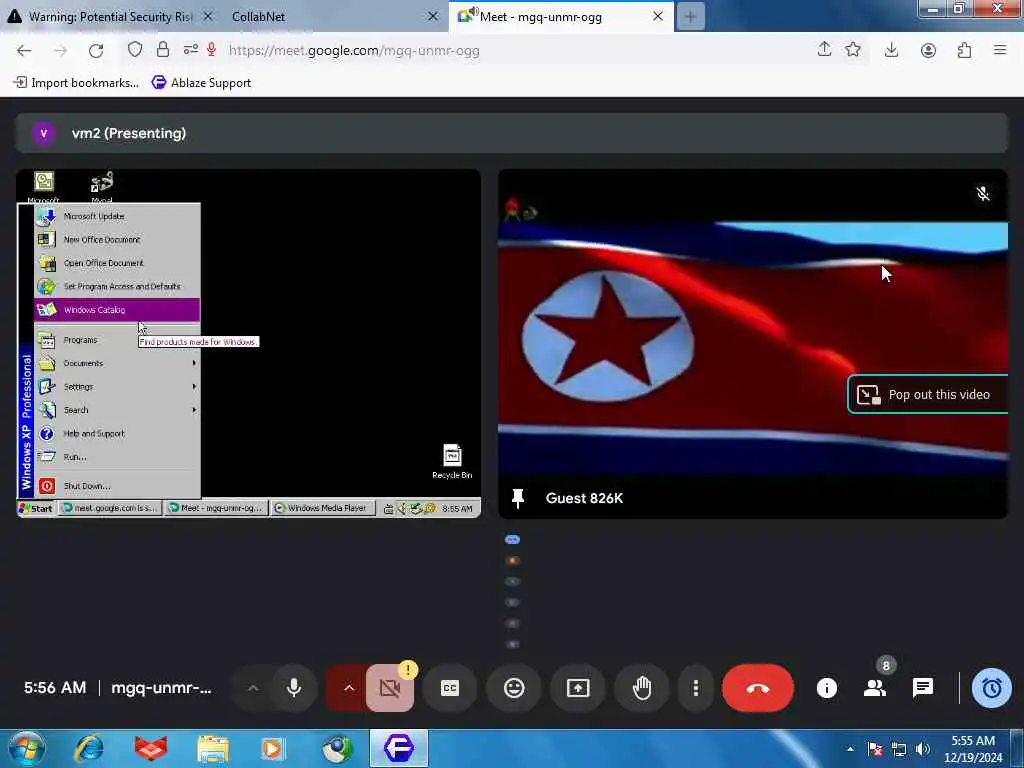
Task: Expand video settings chevron beside camera
Action: point(349,688)
